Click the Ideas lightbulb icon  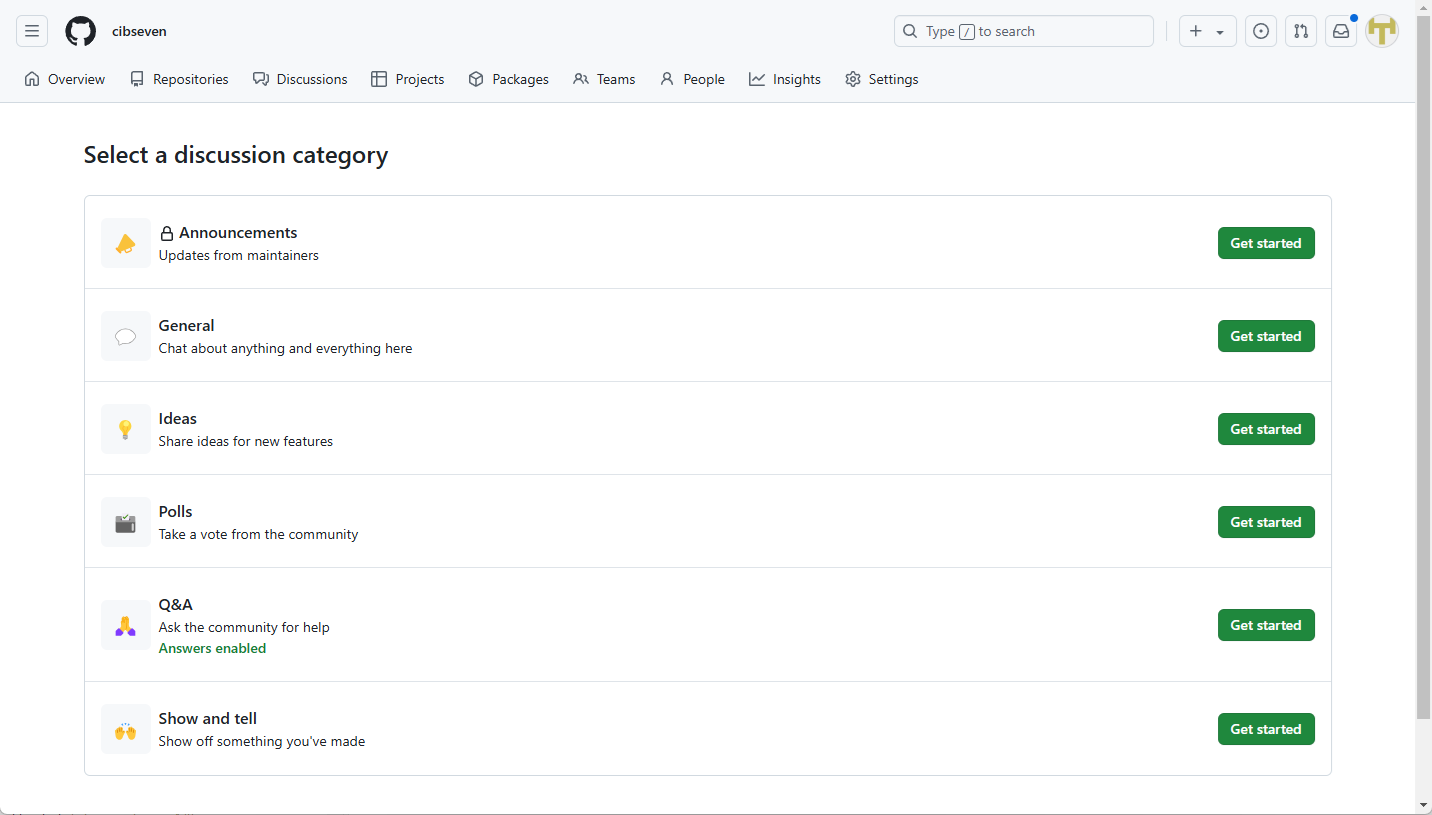(125, 428)
